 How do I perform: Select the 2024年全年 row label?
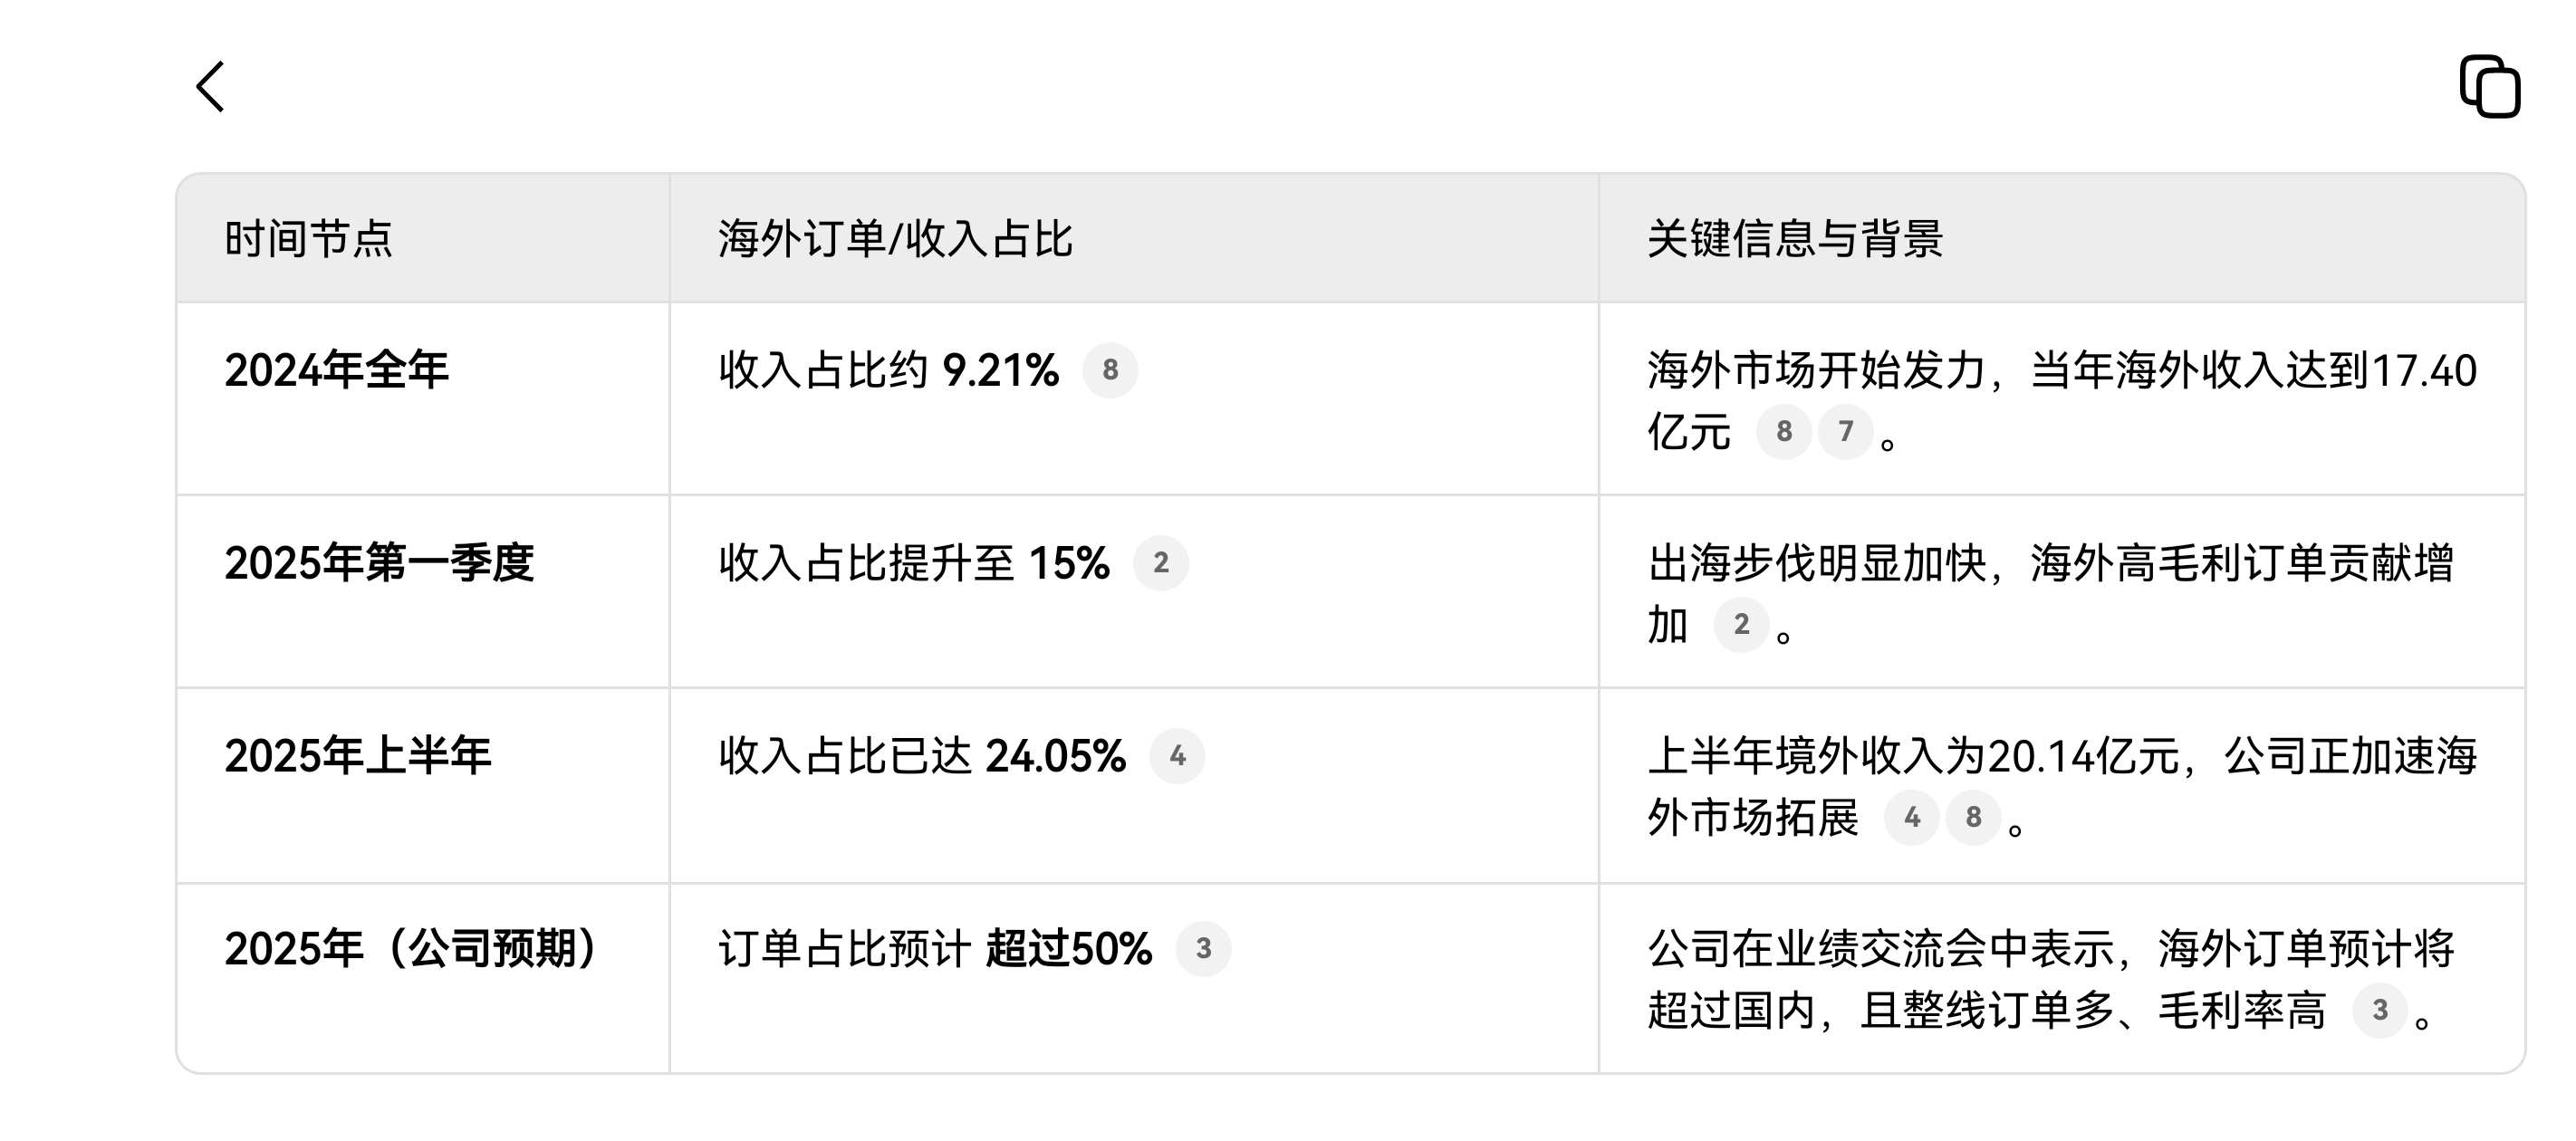337,371
